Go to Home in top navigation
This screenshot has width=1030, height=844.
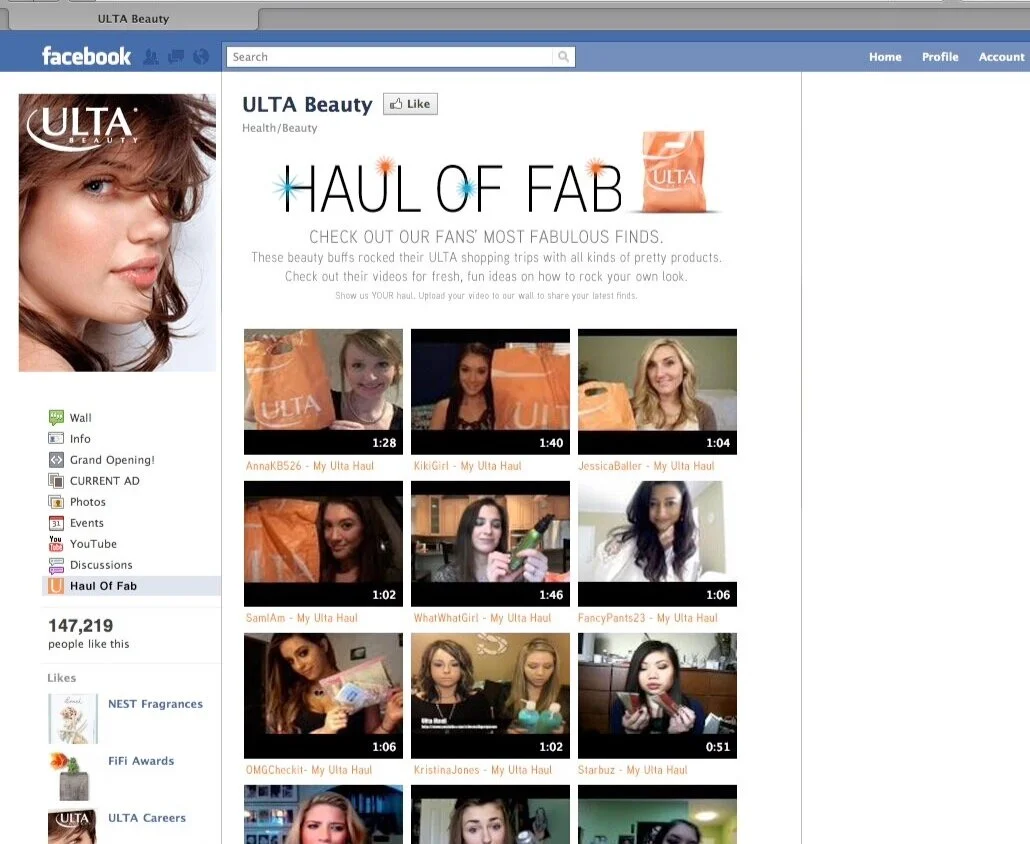pos(885,57)
